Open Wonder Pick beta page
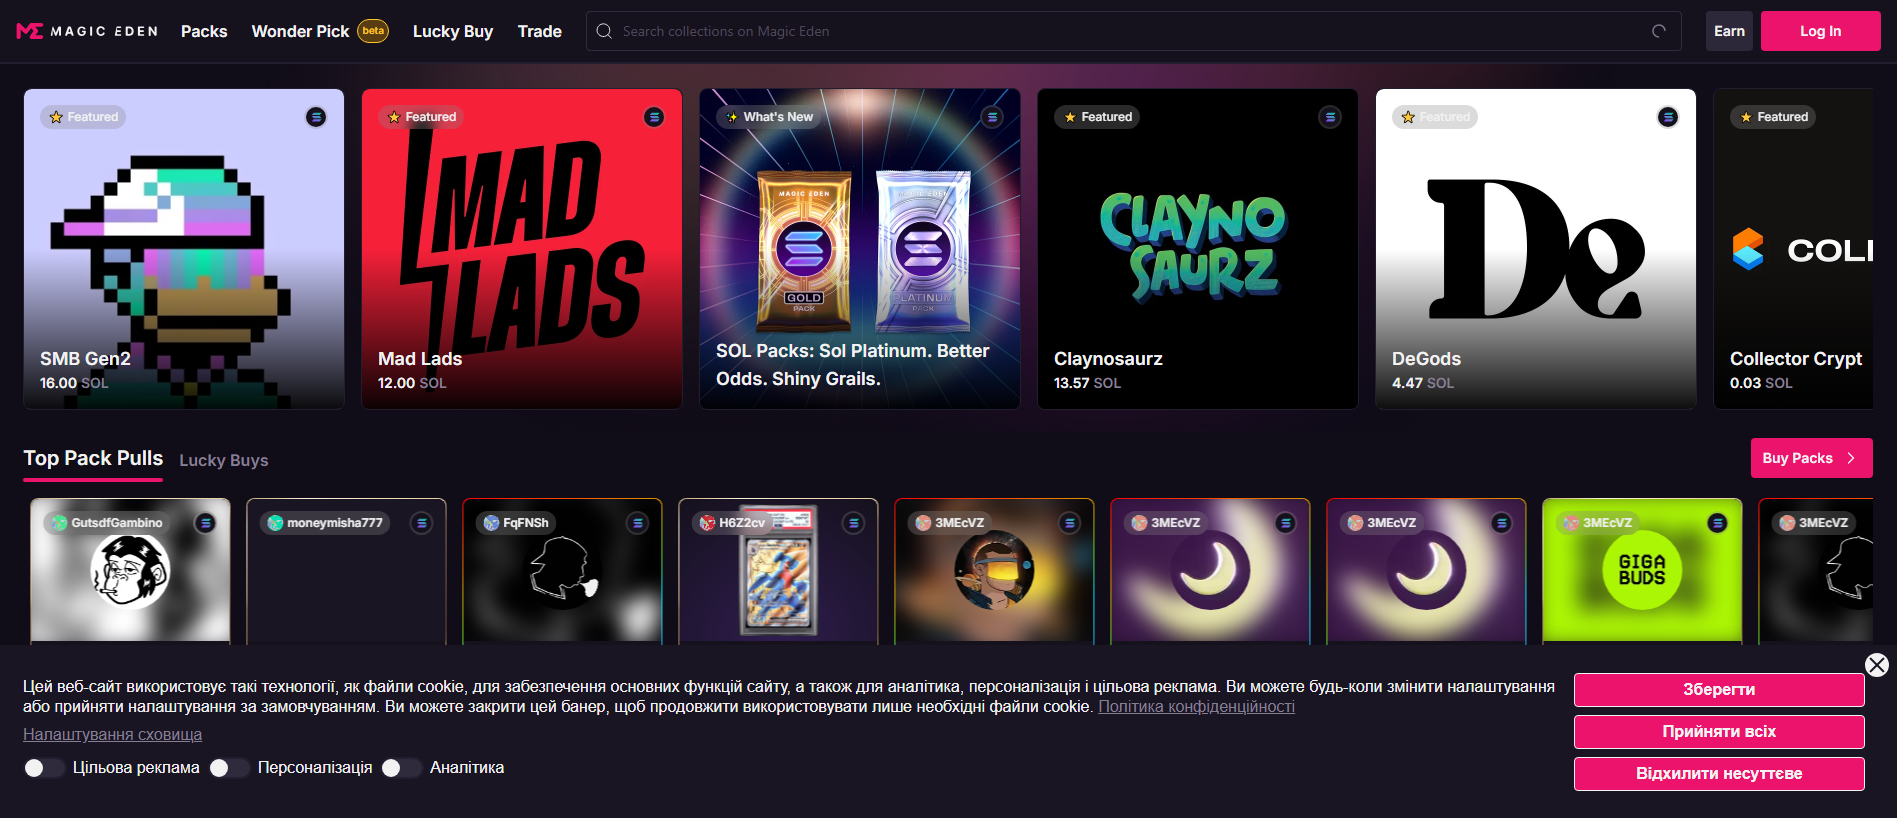The width and height of the screenshot is (1897, 818). 320,31
